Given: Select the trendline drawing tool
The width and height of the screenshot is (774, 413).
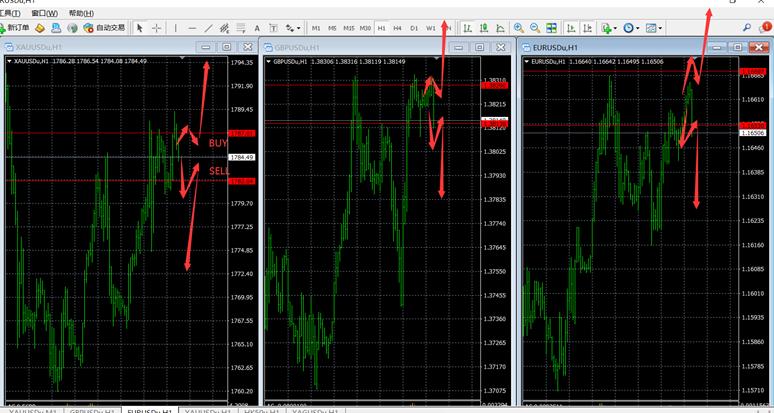Looking at the screenshot, I should click(207, 28).
